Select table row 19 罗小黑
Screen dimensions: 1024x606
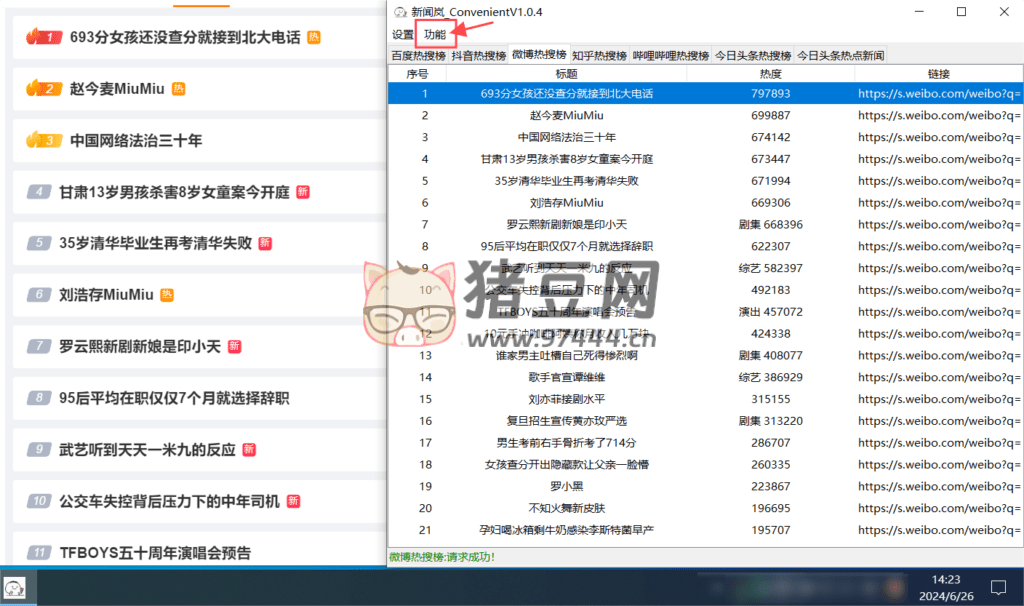click(566, 487)
